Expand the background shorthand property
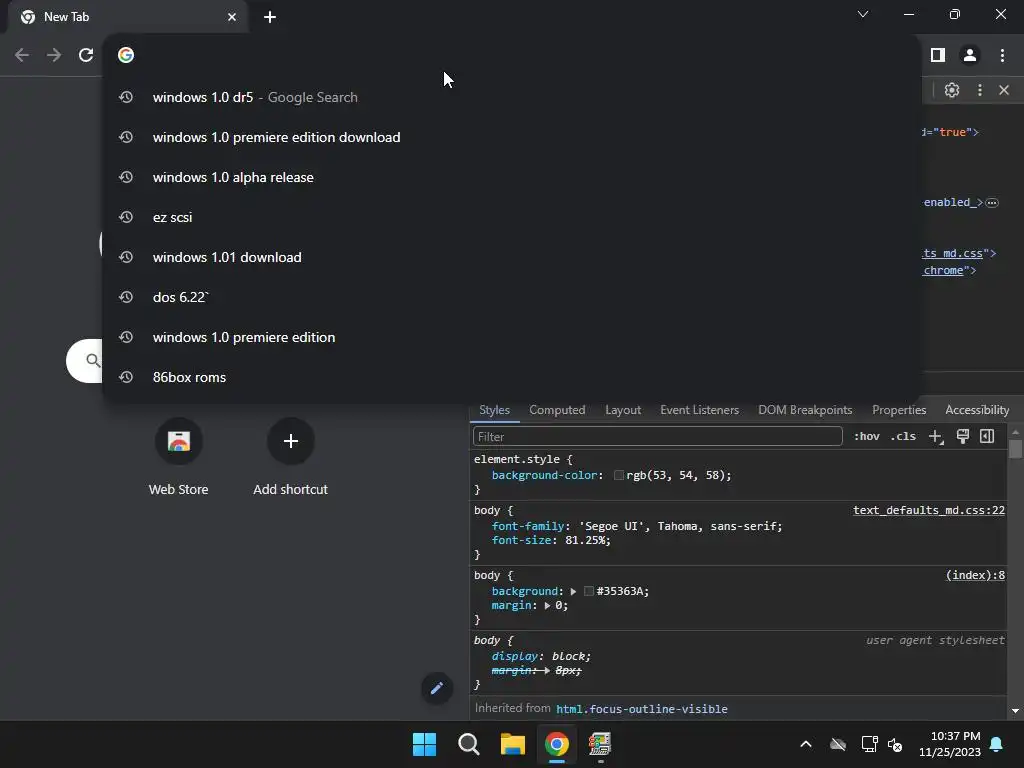The width and height of the screenshot is (1024, 768). pyautogui.click(x=573, y=592)
